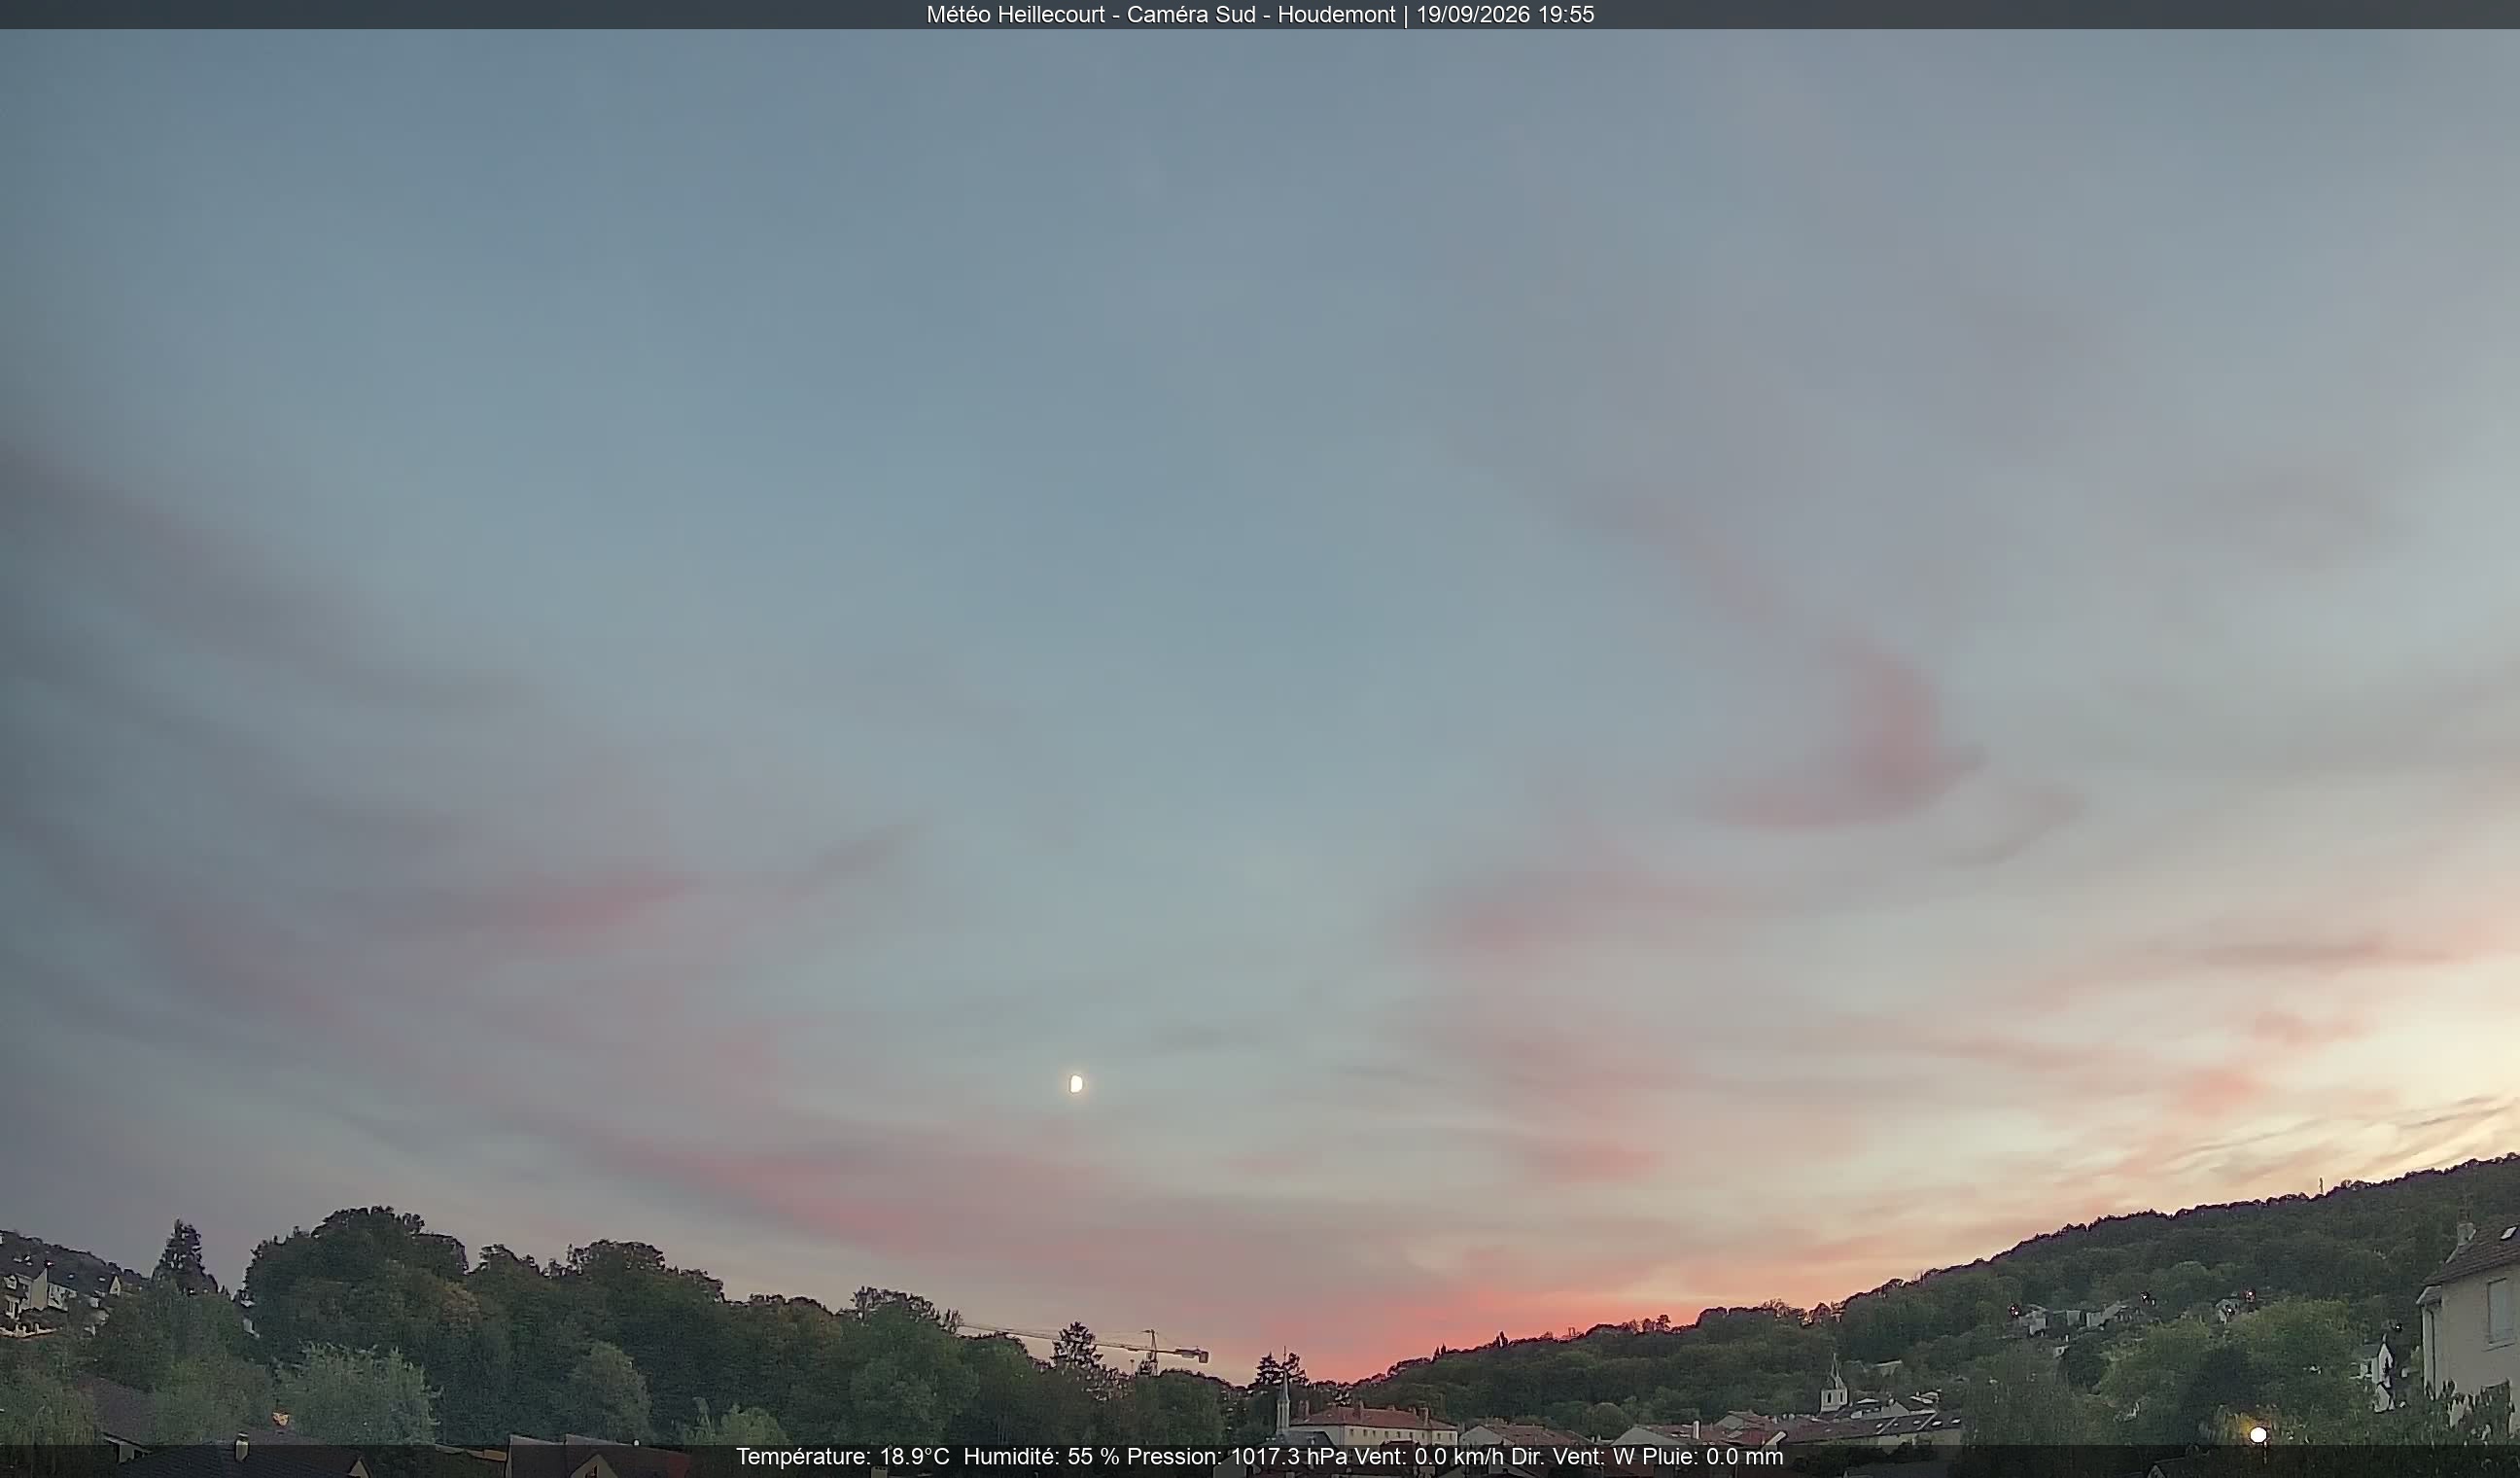Click the Humidité 55 % reading
This screenshot has width=2520, height=1478.
[1041, 1457]
